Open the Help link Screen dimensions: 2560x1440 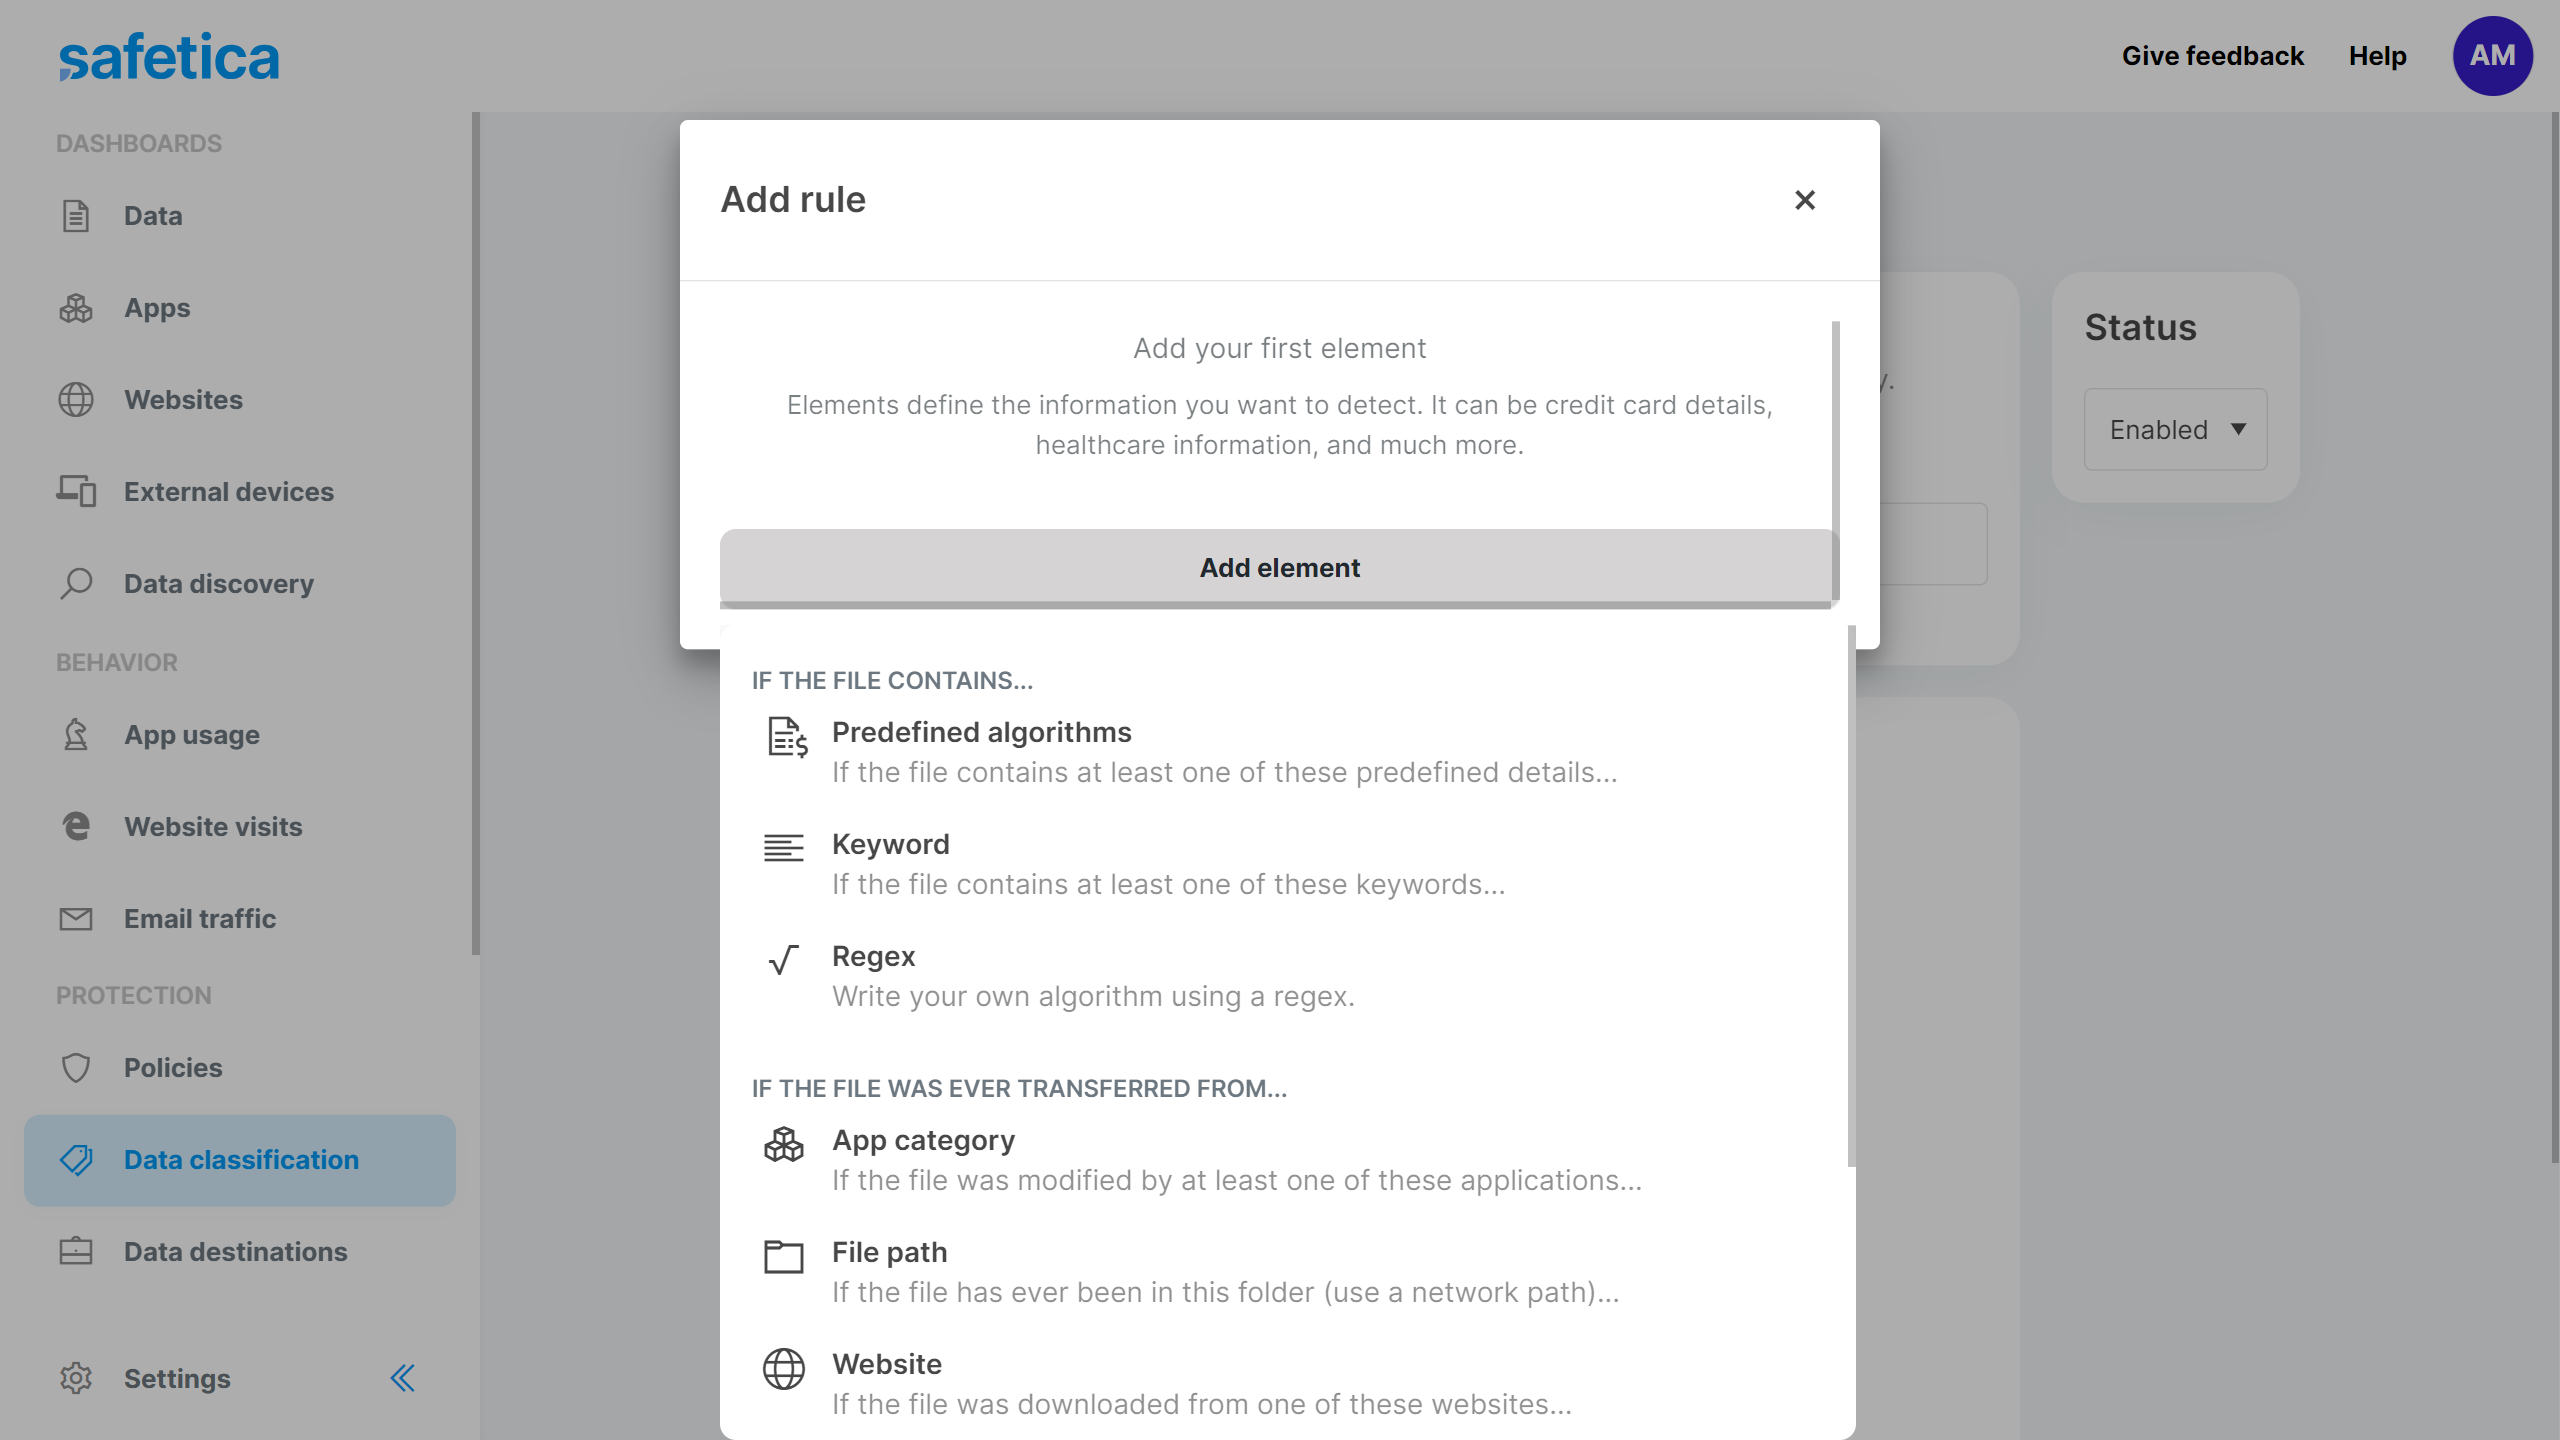coord(2377,56)
